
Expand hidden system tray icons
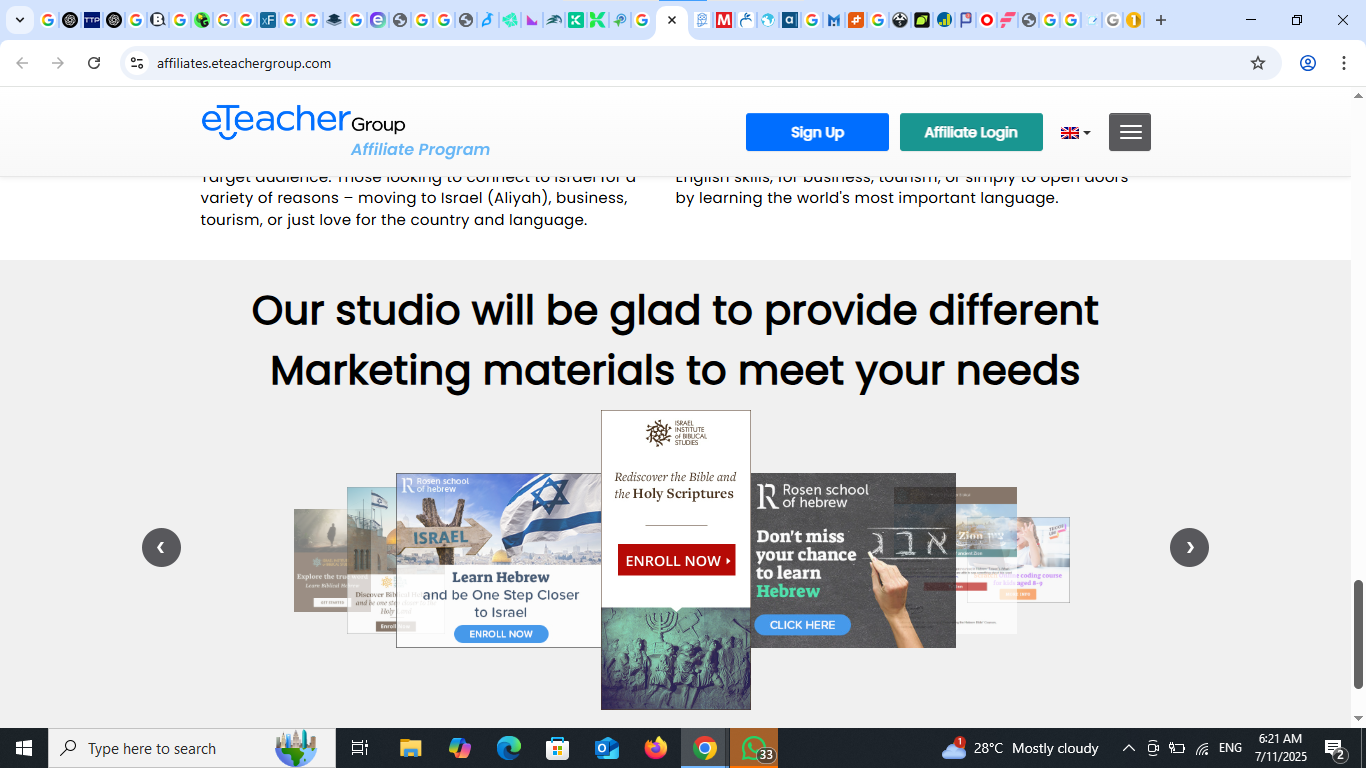pos(1129,748)
